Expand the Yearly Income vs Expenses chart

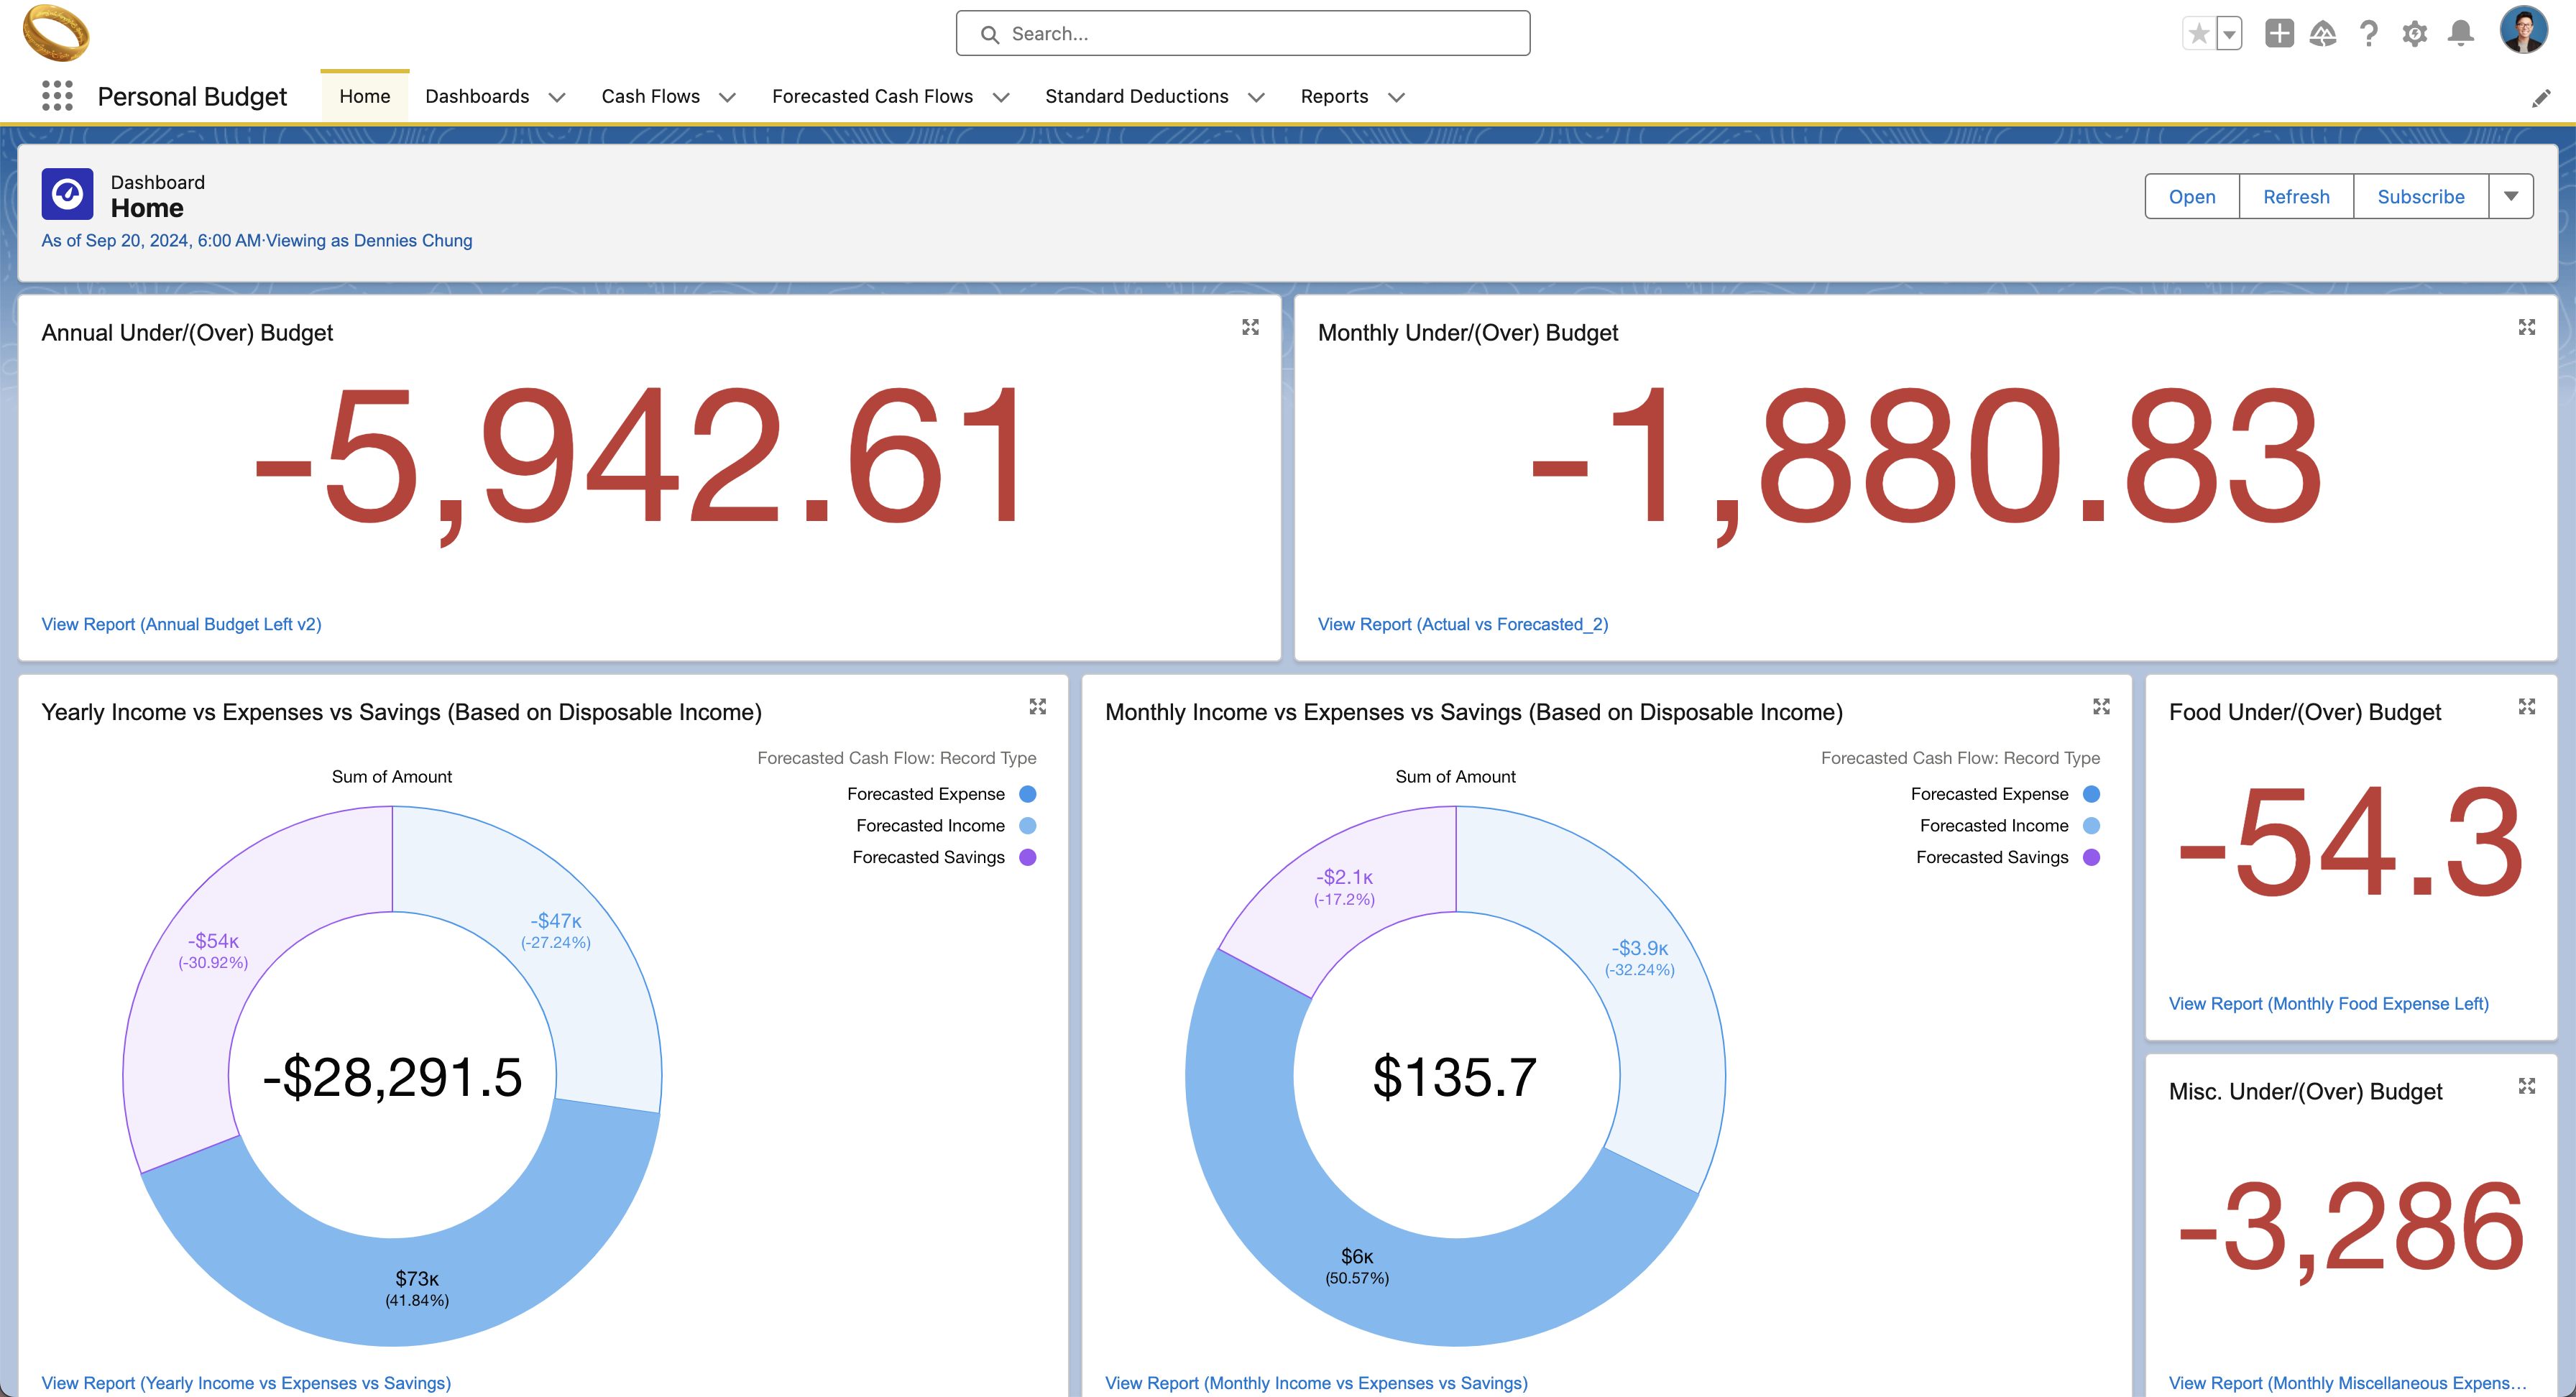pyautogui.click(x=1038, y=706)
